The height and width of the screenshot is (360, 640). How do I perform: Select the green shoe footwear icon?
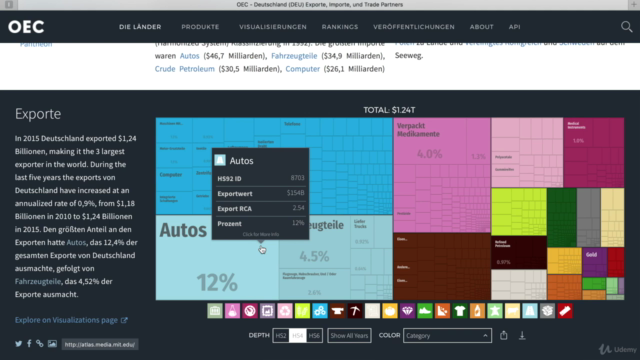click(425, 311)
